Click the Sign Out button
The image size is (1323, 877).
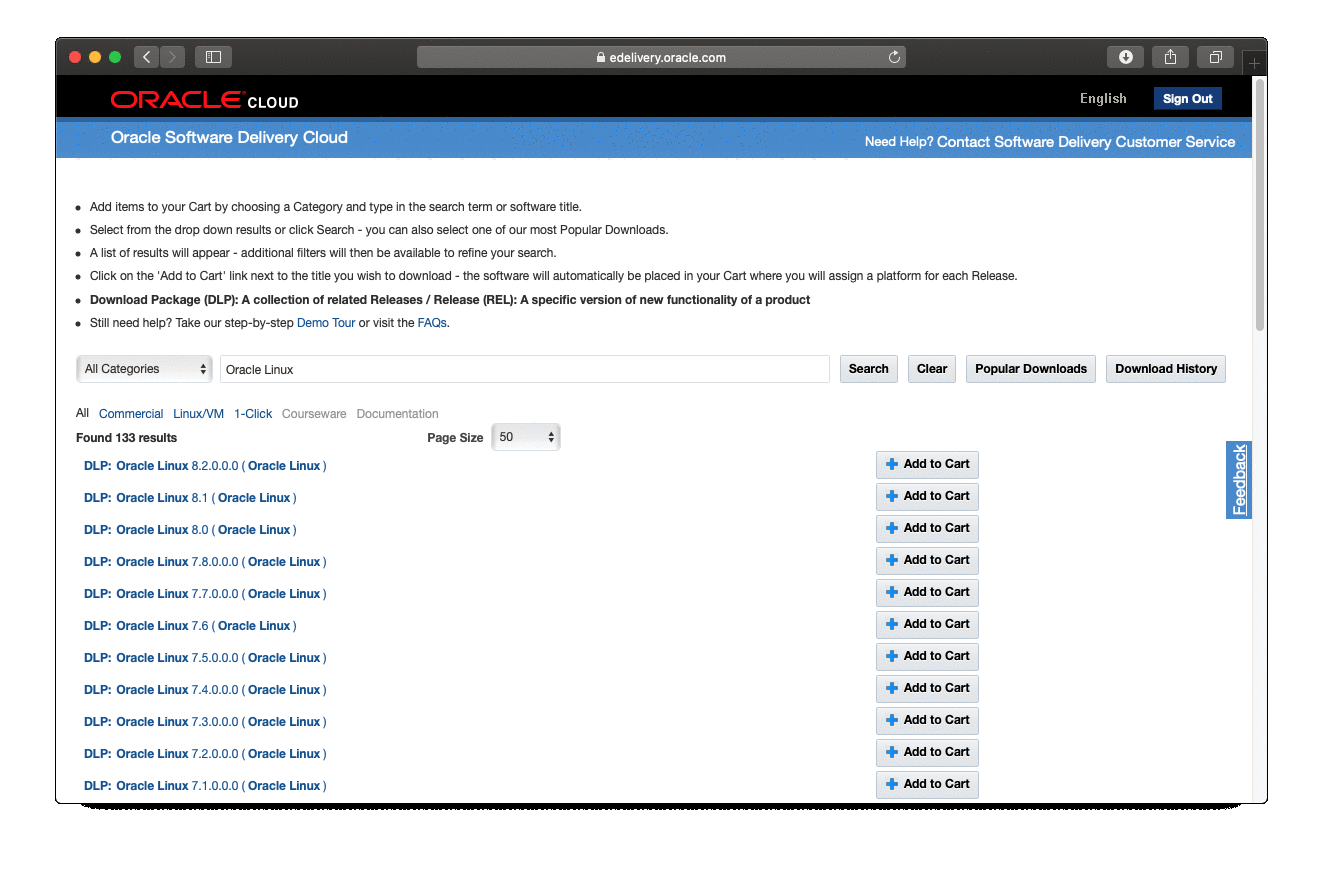[1187, 99]
